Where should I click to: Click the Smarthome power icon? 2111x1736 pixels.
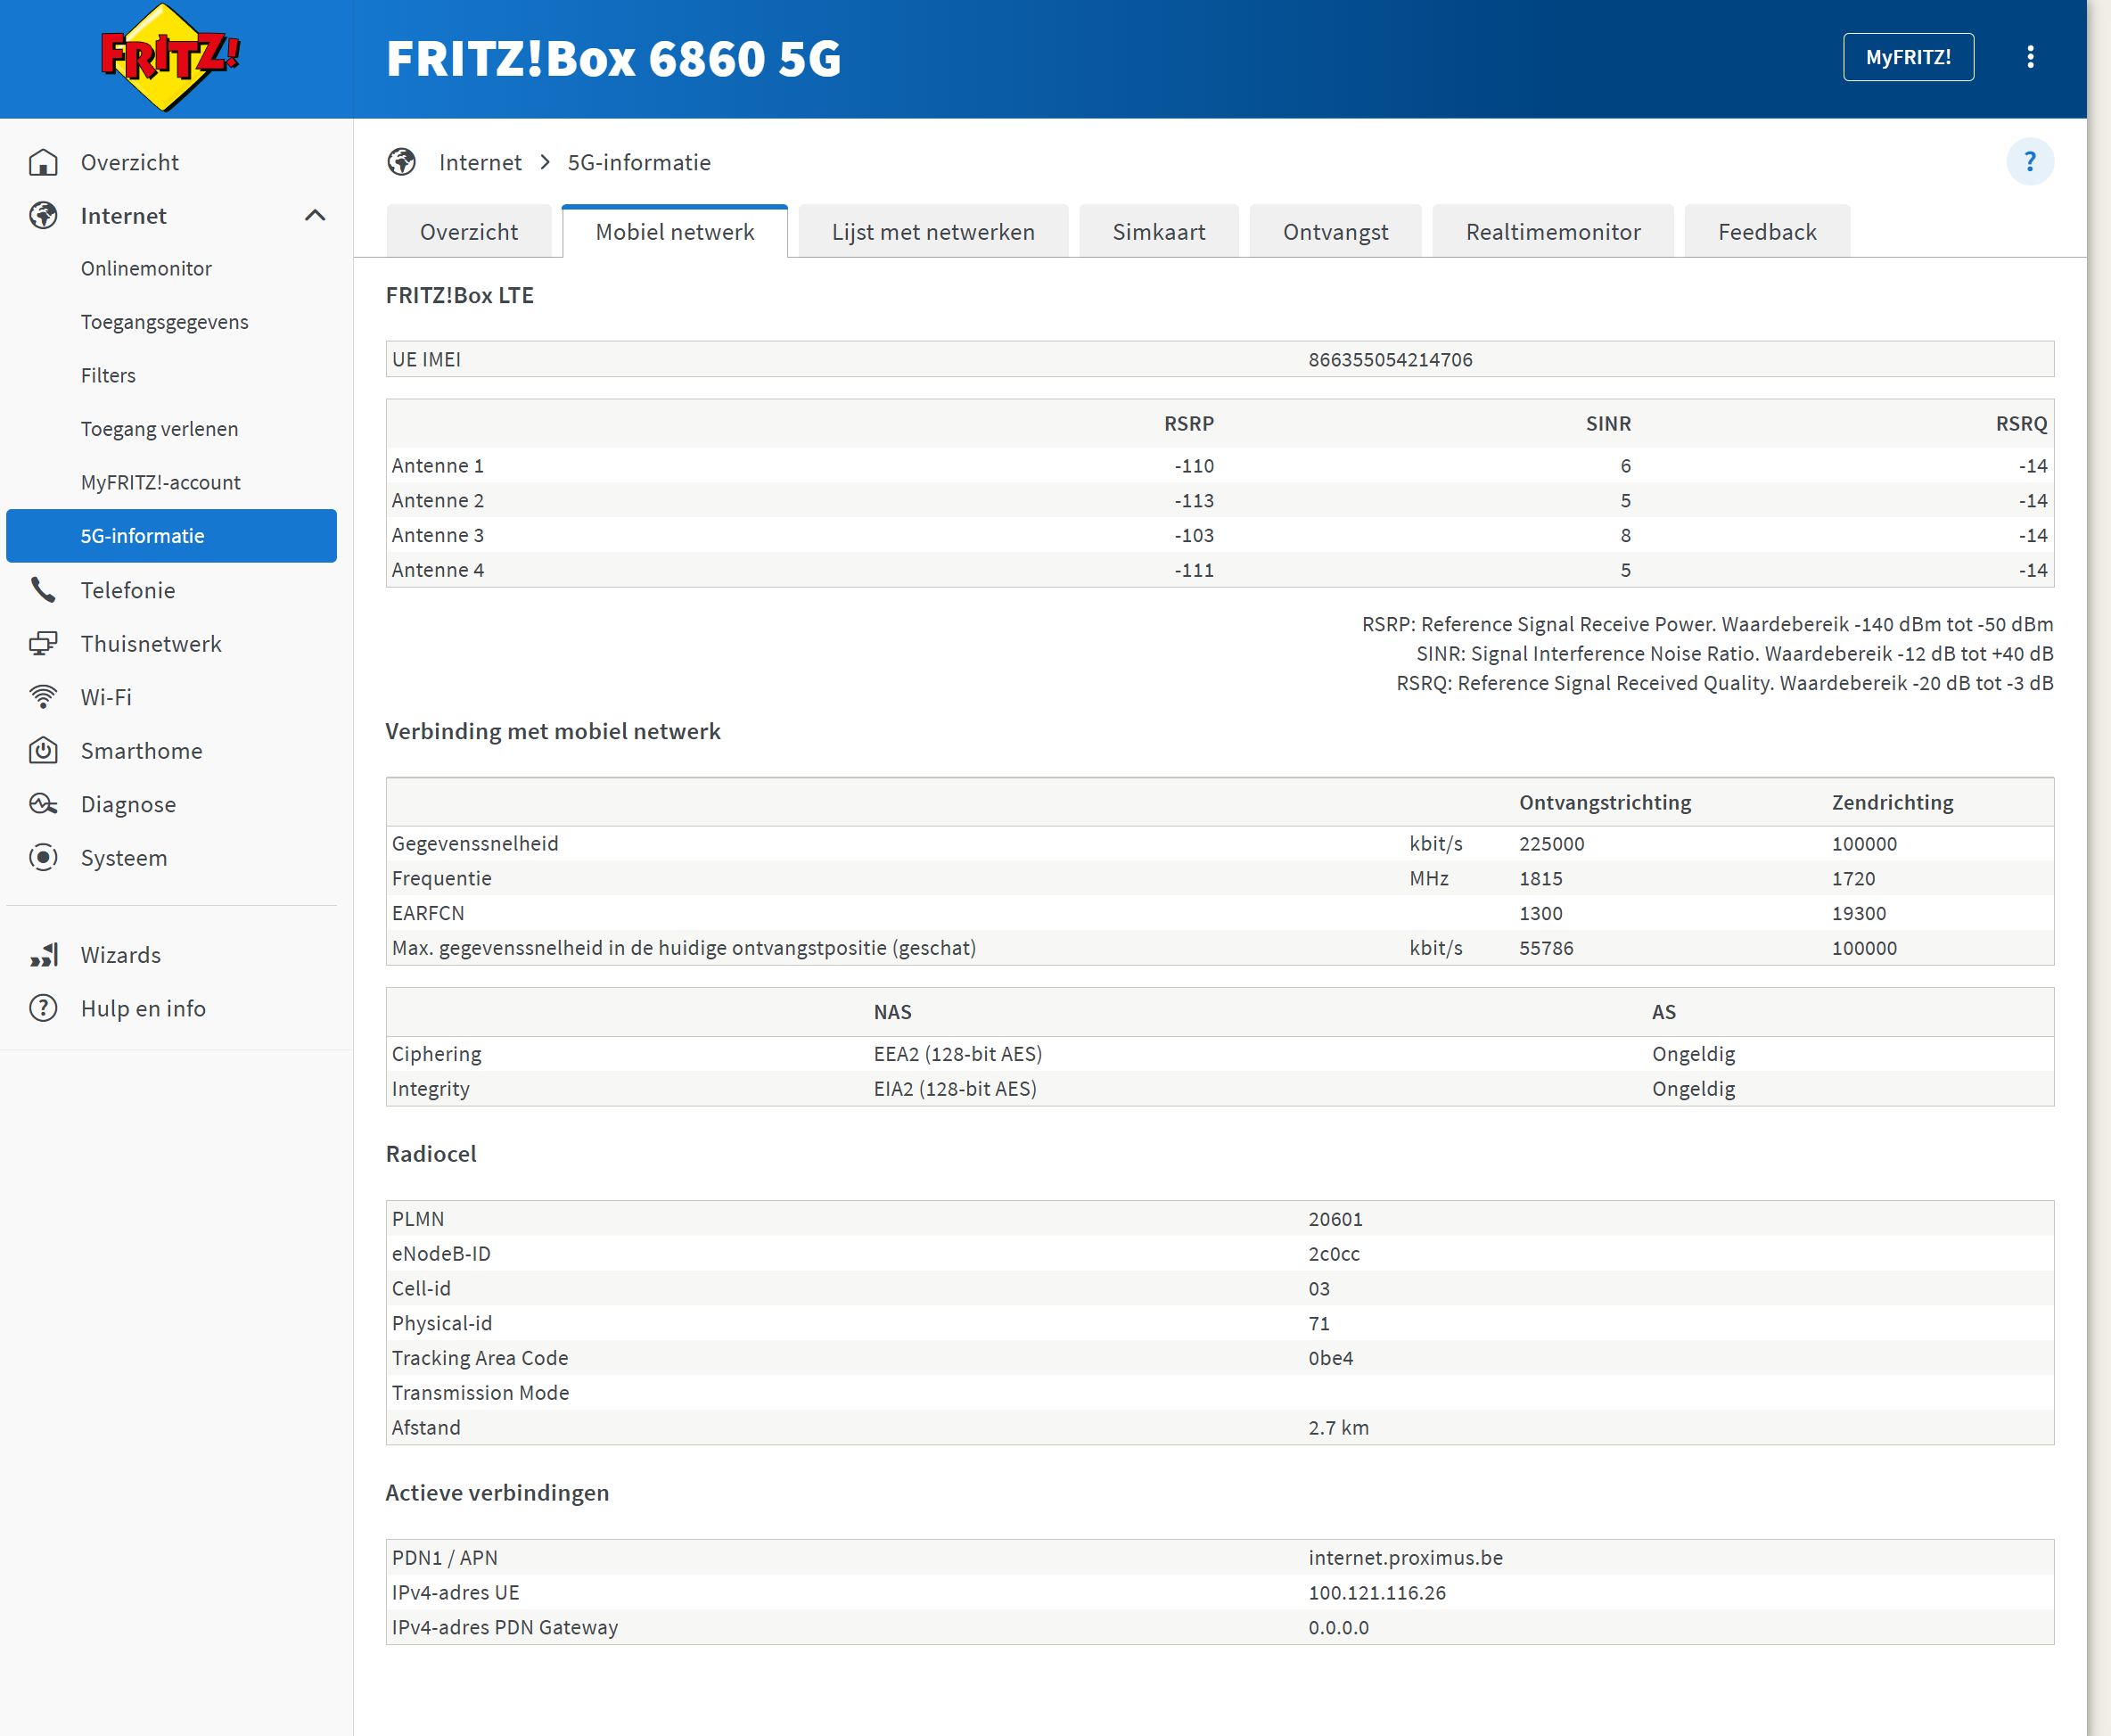coord(43,751)
